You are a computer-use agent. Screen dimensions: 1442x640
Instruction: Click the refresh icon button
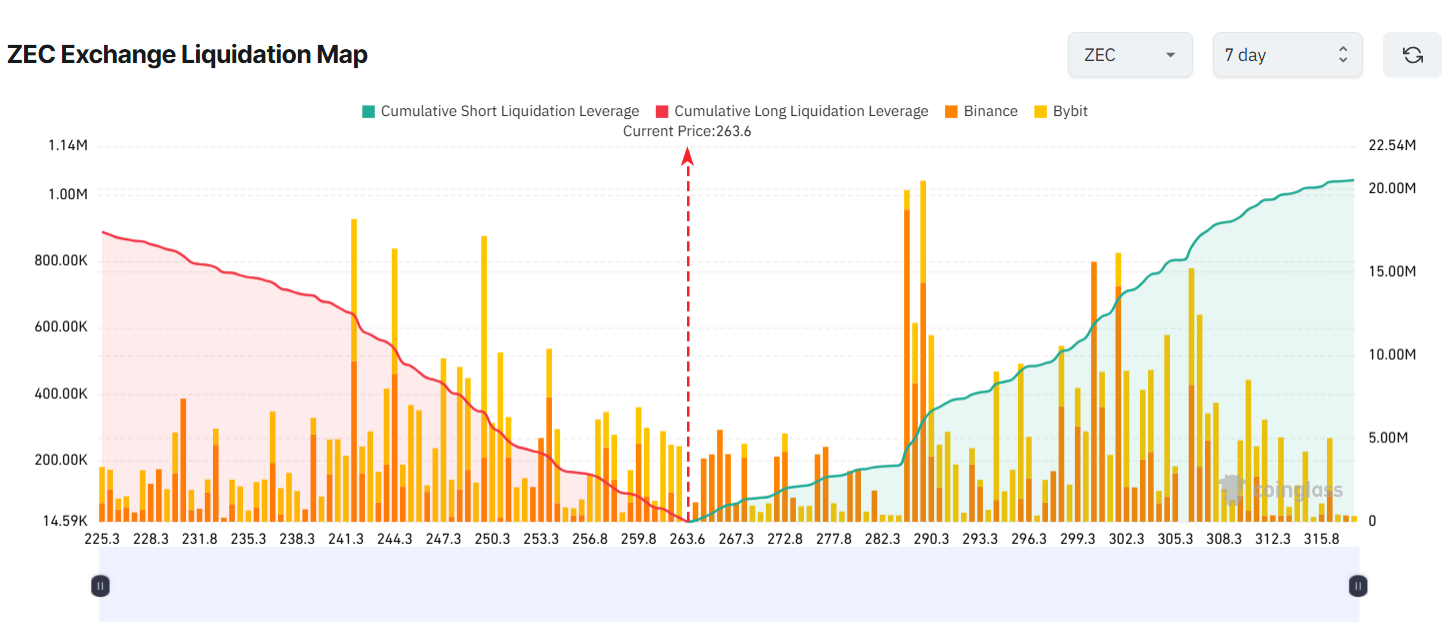click(1412, 55)
